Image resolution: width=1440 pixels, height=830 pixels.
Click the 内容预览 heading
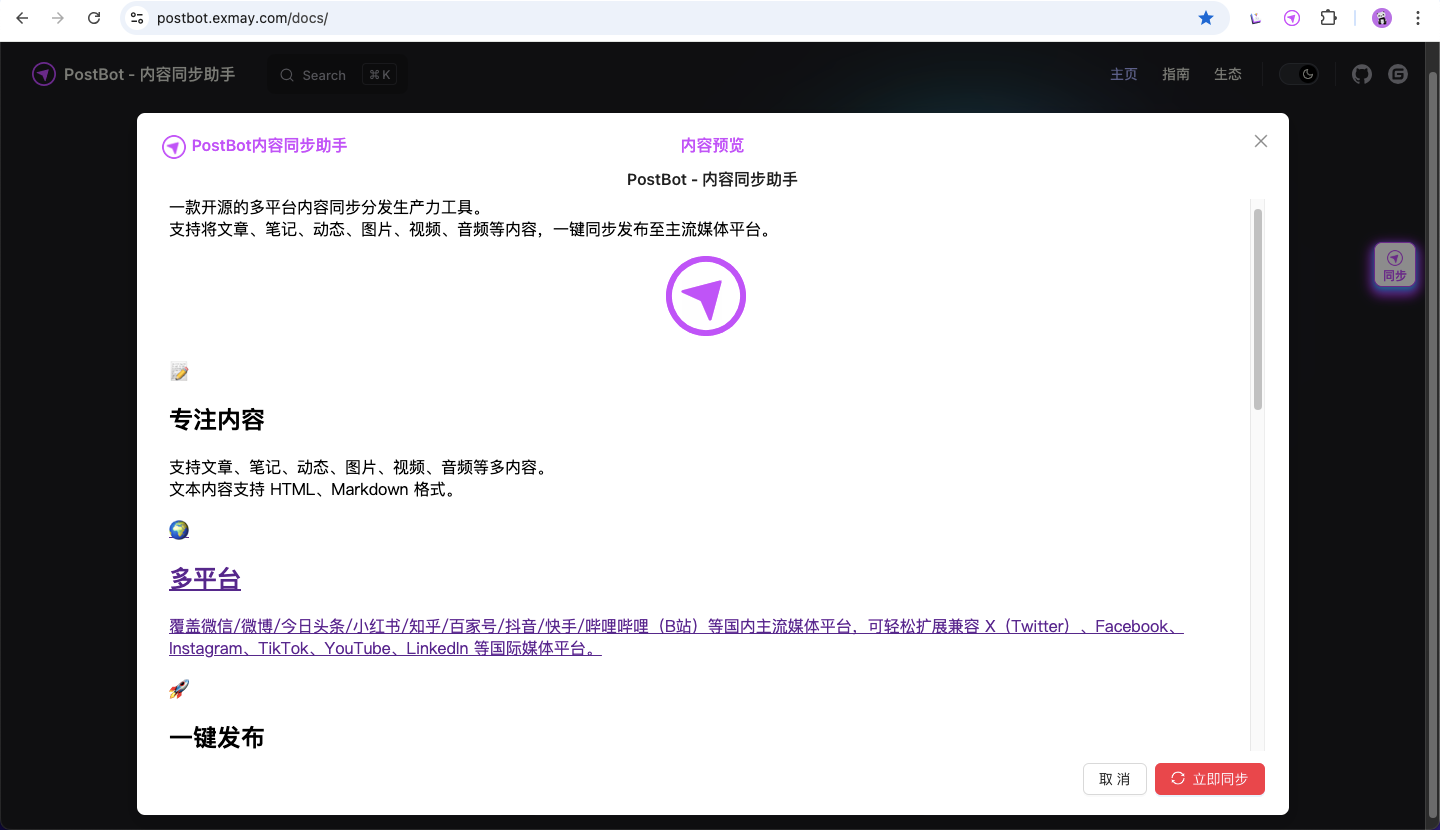712,146
